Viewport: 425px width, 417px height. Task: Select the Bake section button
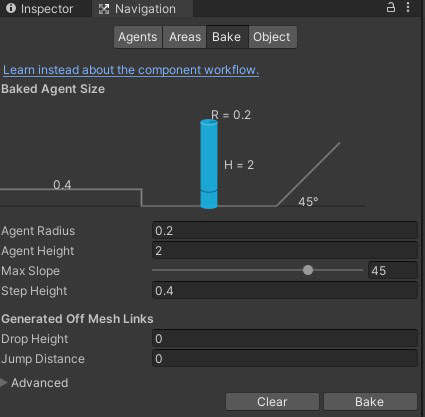click(227, 37)
